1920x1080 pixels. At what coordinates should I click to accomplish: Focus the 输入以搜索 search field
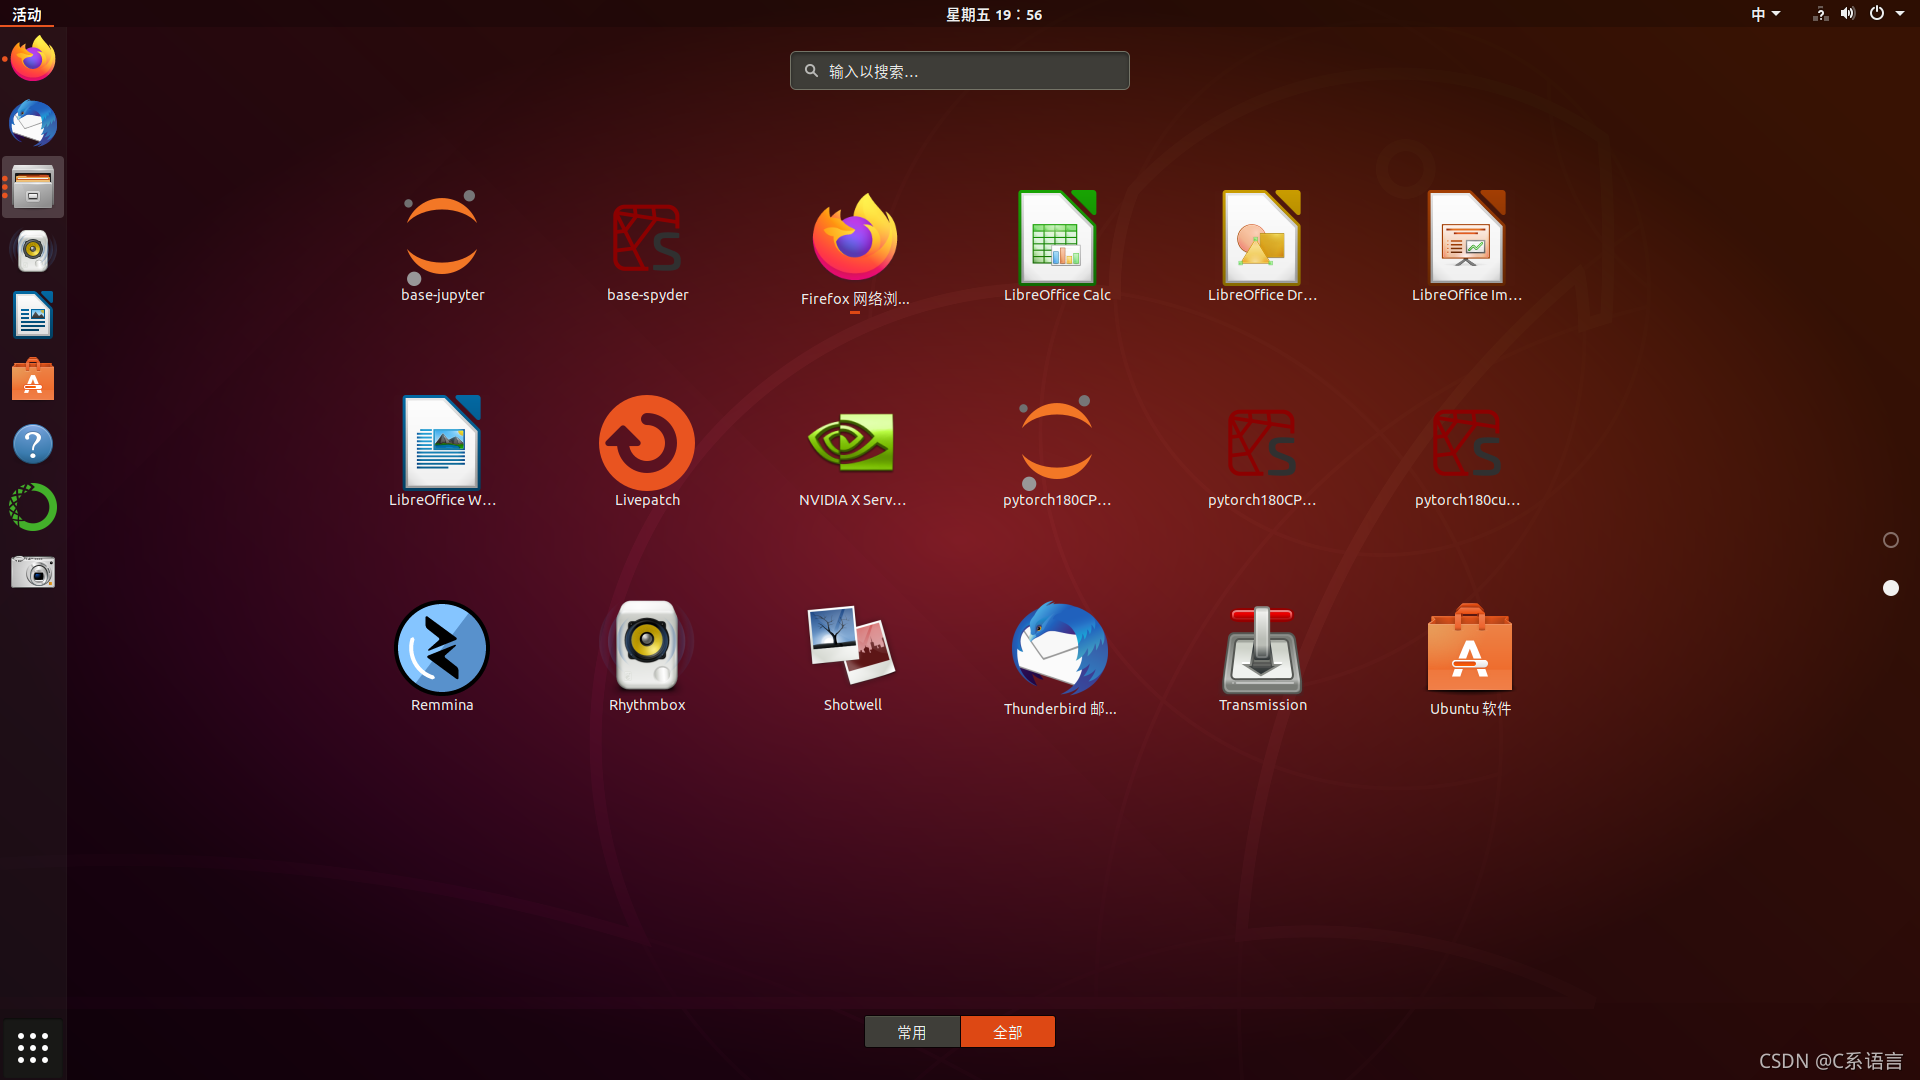click(960, 71)
